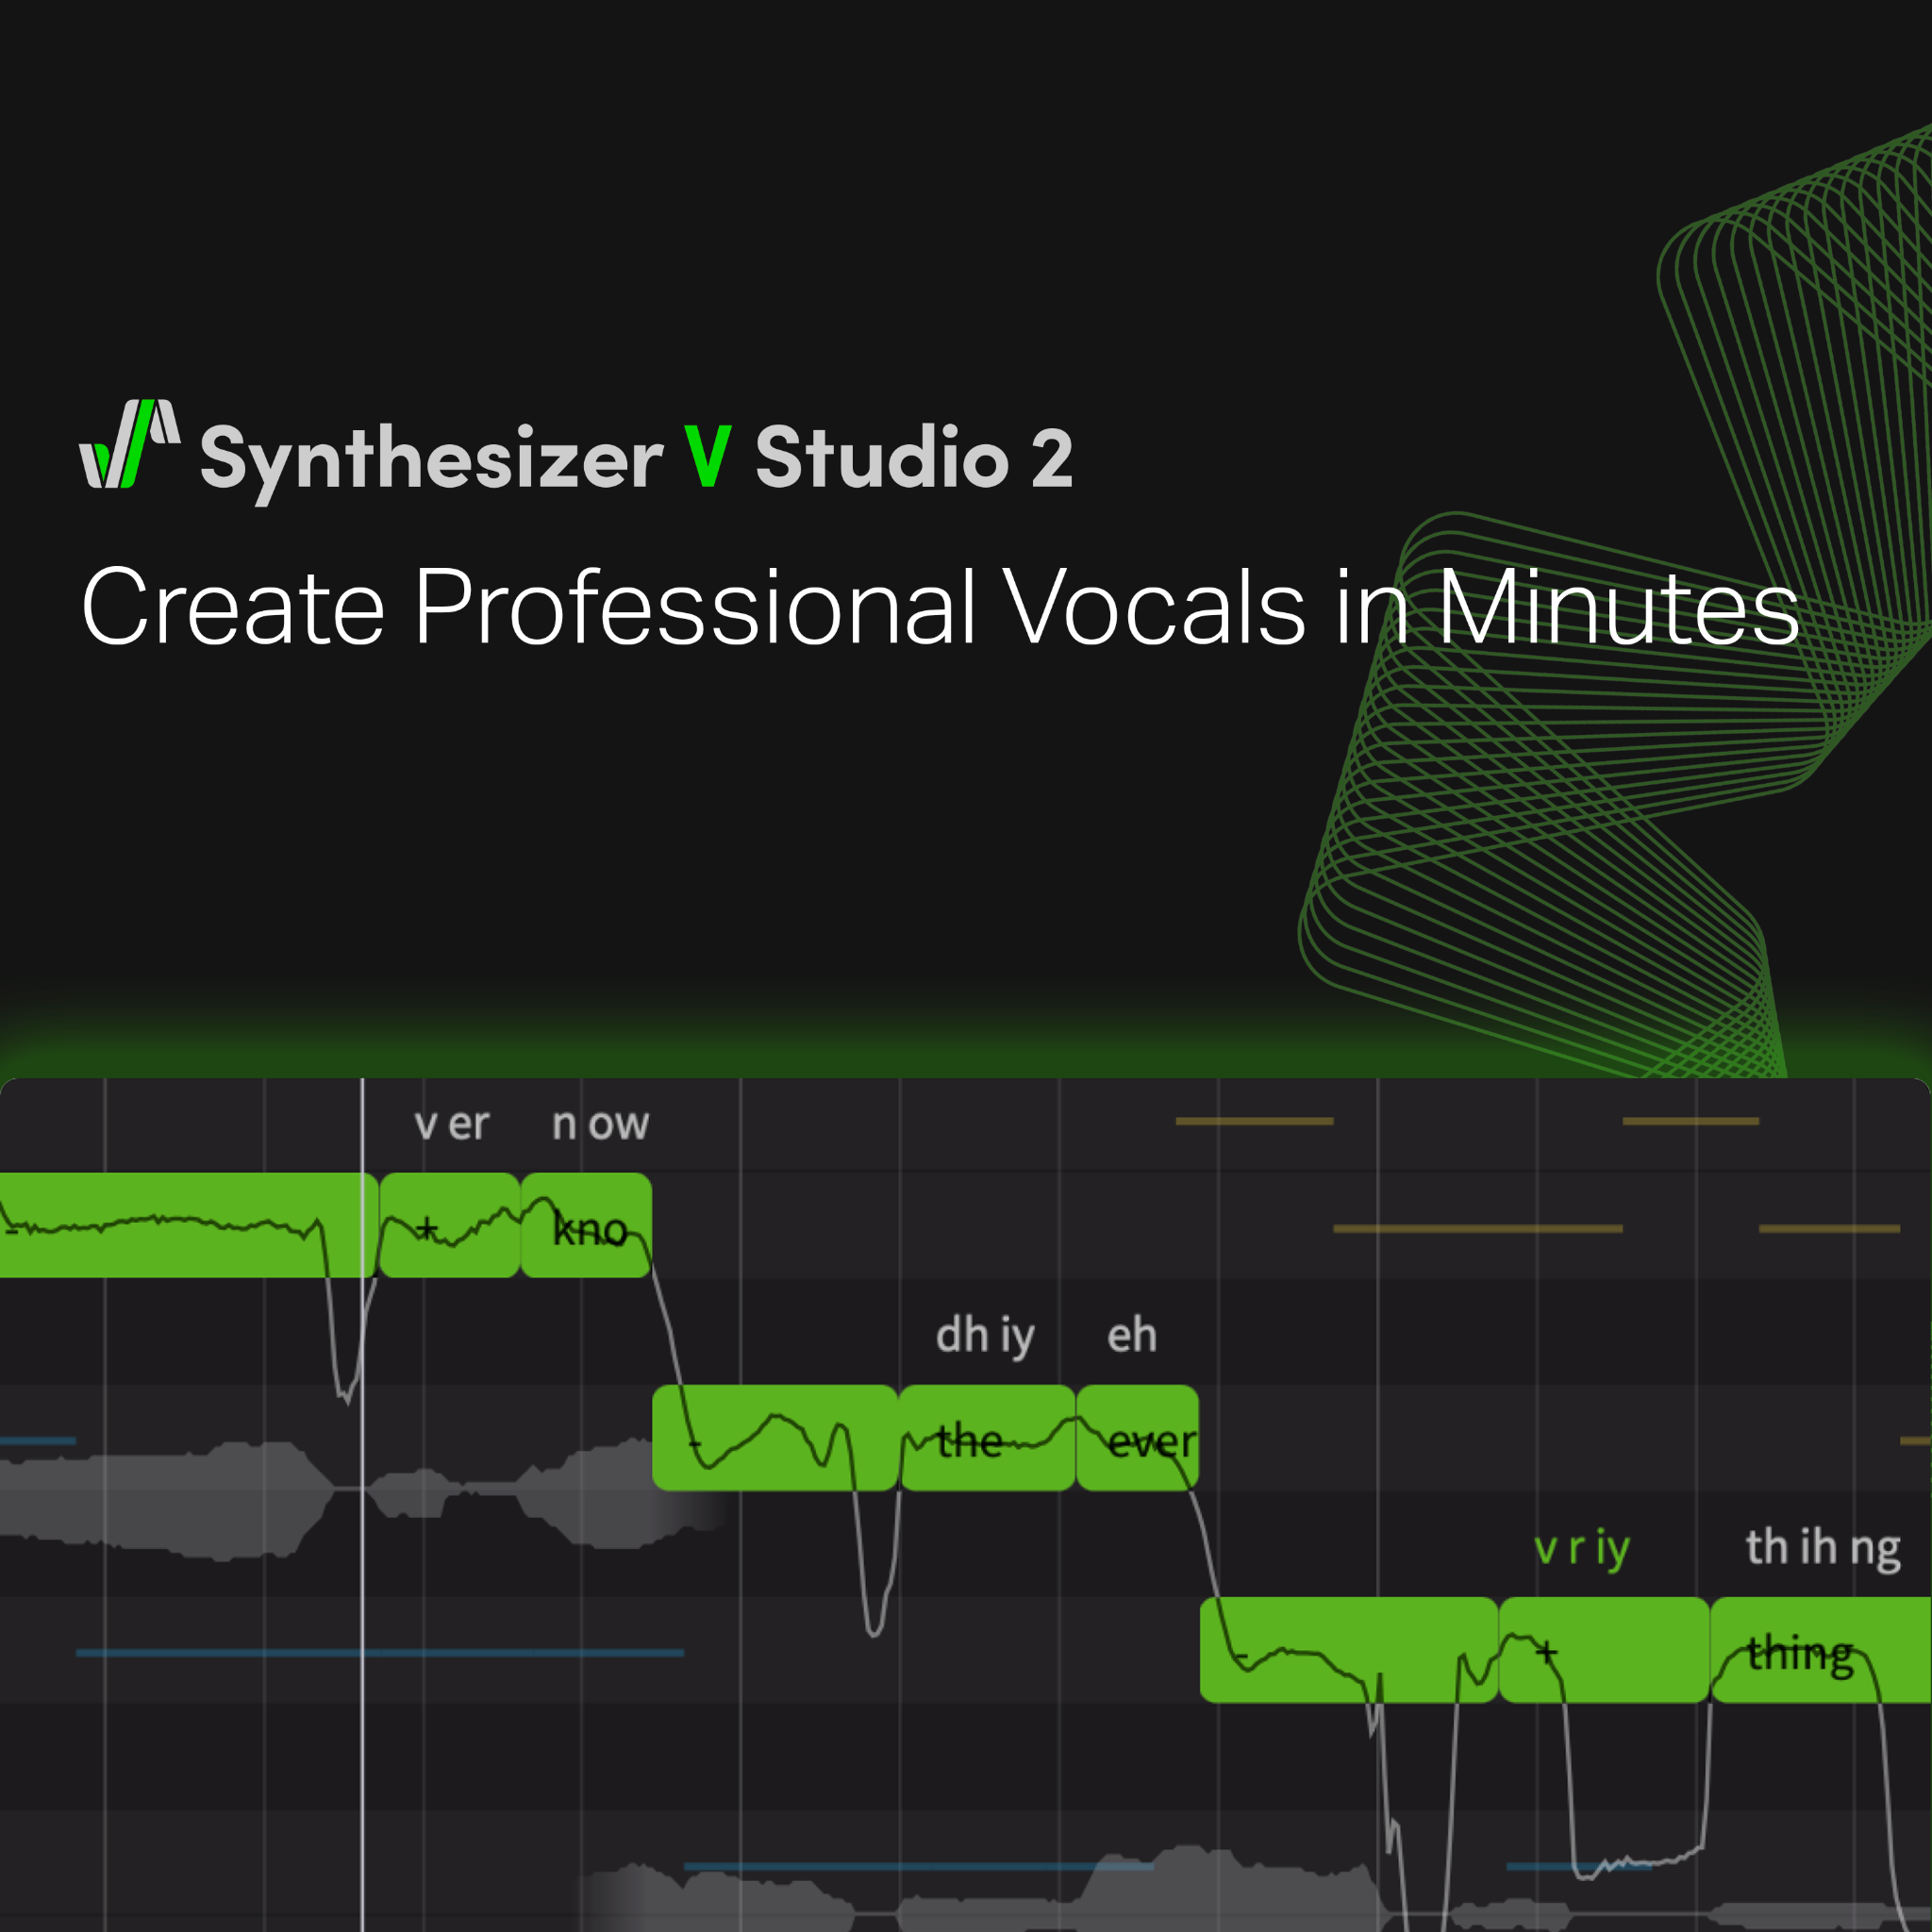The height and width of the screenshot is (1932, 1932).
Task: Select the "thing" note block
Action: pos(1820,1649)
